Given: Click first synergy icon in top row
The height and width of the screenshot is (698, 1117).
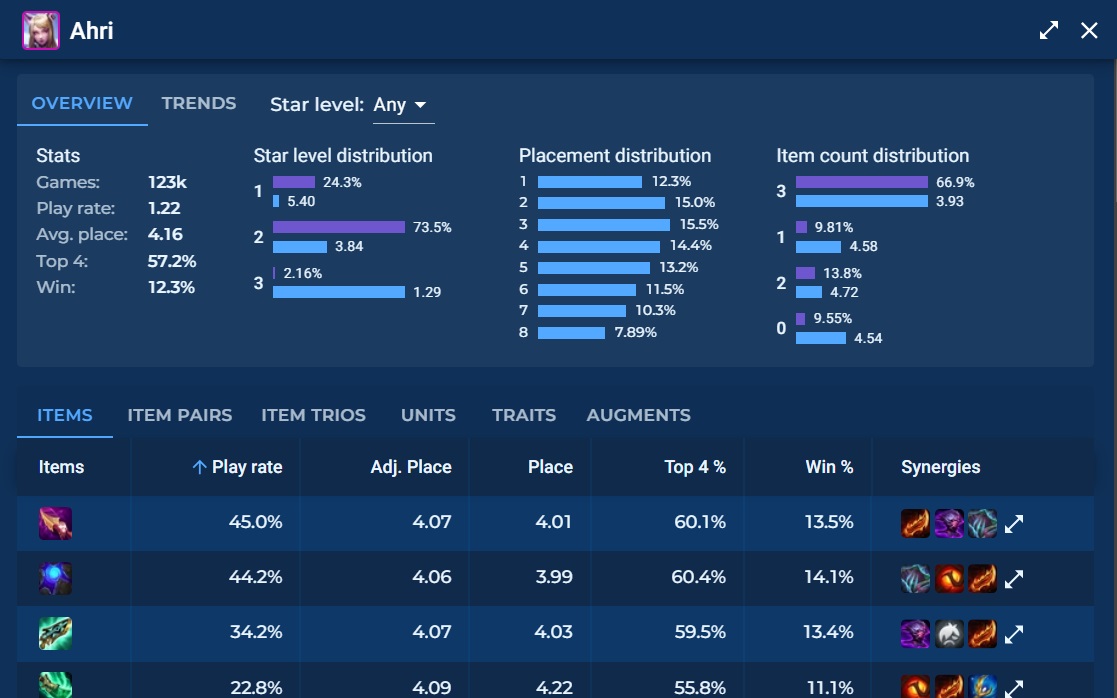Looking at the screenshot, I should point(915,524).
